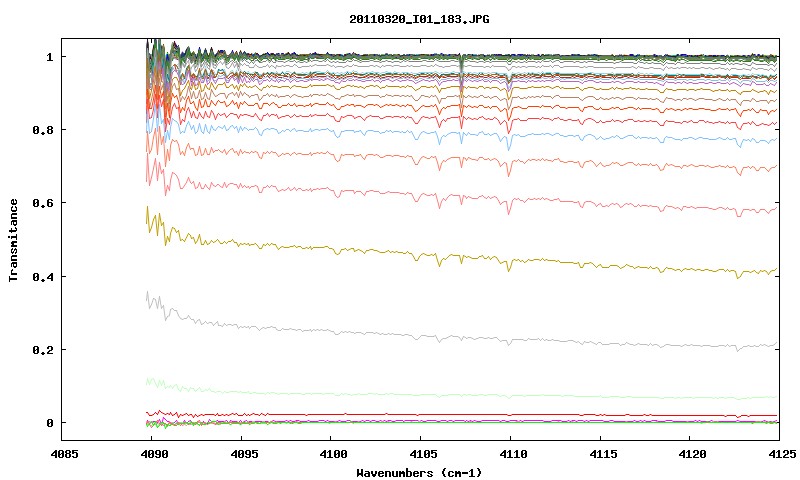Click the x-axis tick label 4085
The image size is (800, 480).
tap(65, 454)
